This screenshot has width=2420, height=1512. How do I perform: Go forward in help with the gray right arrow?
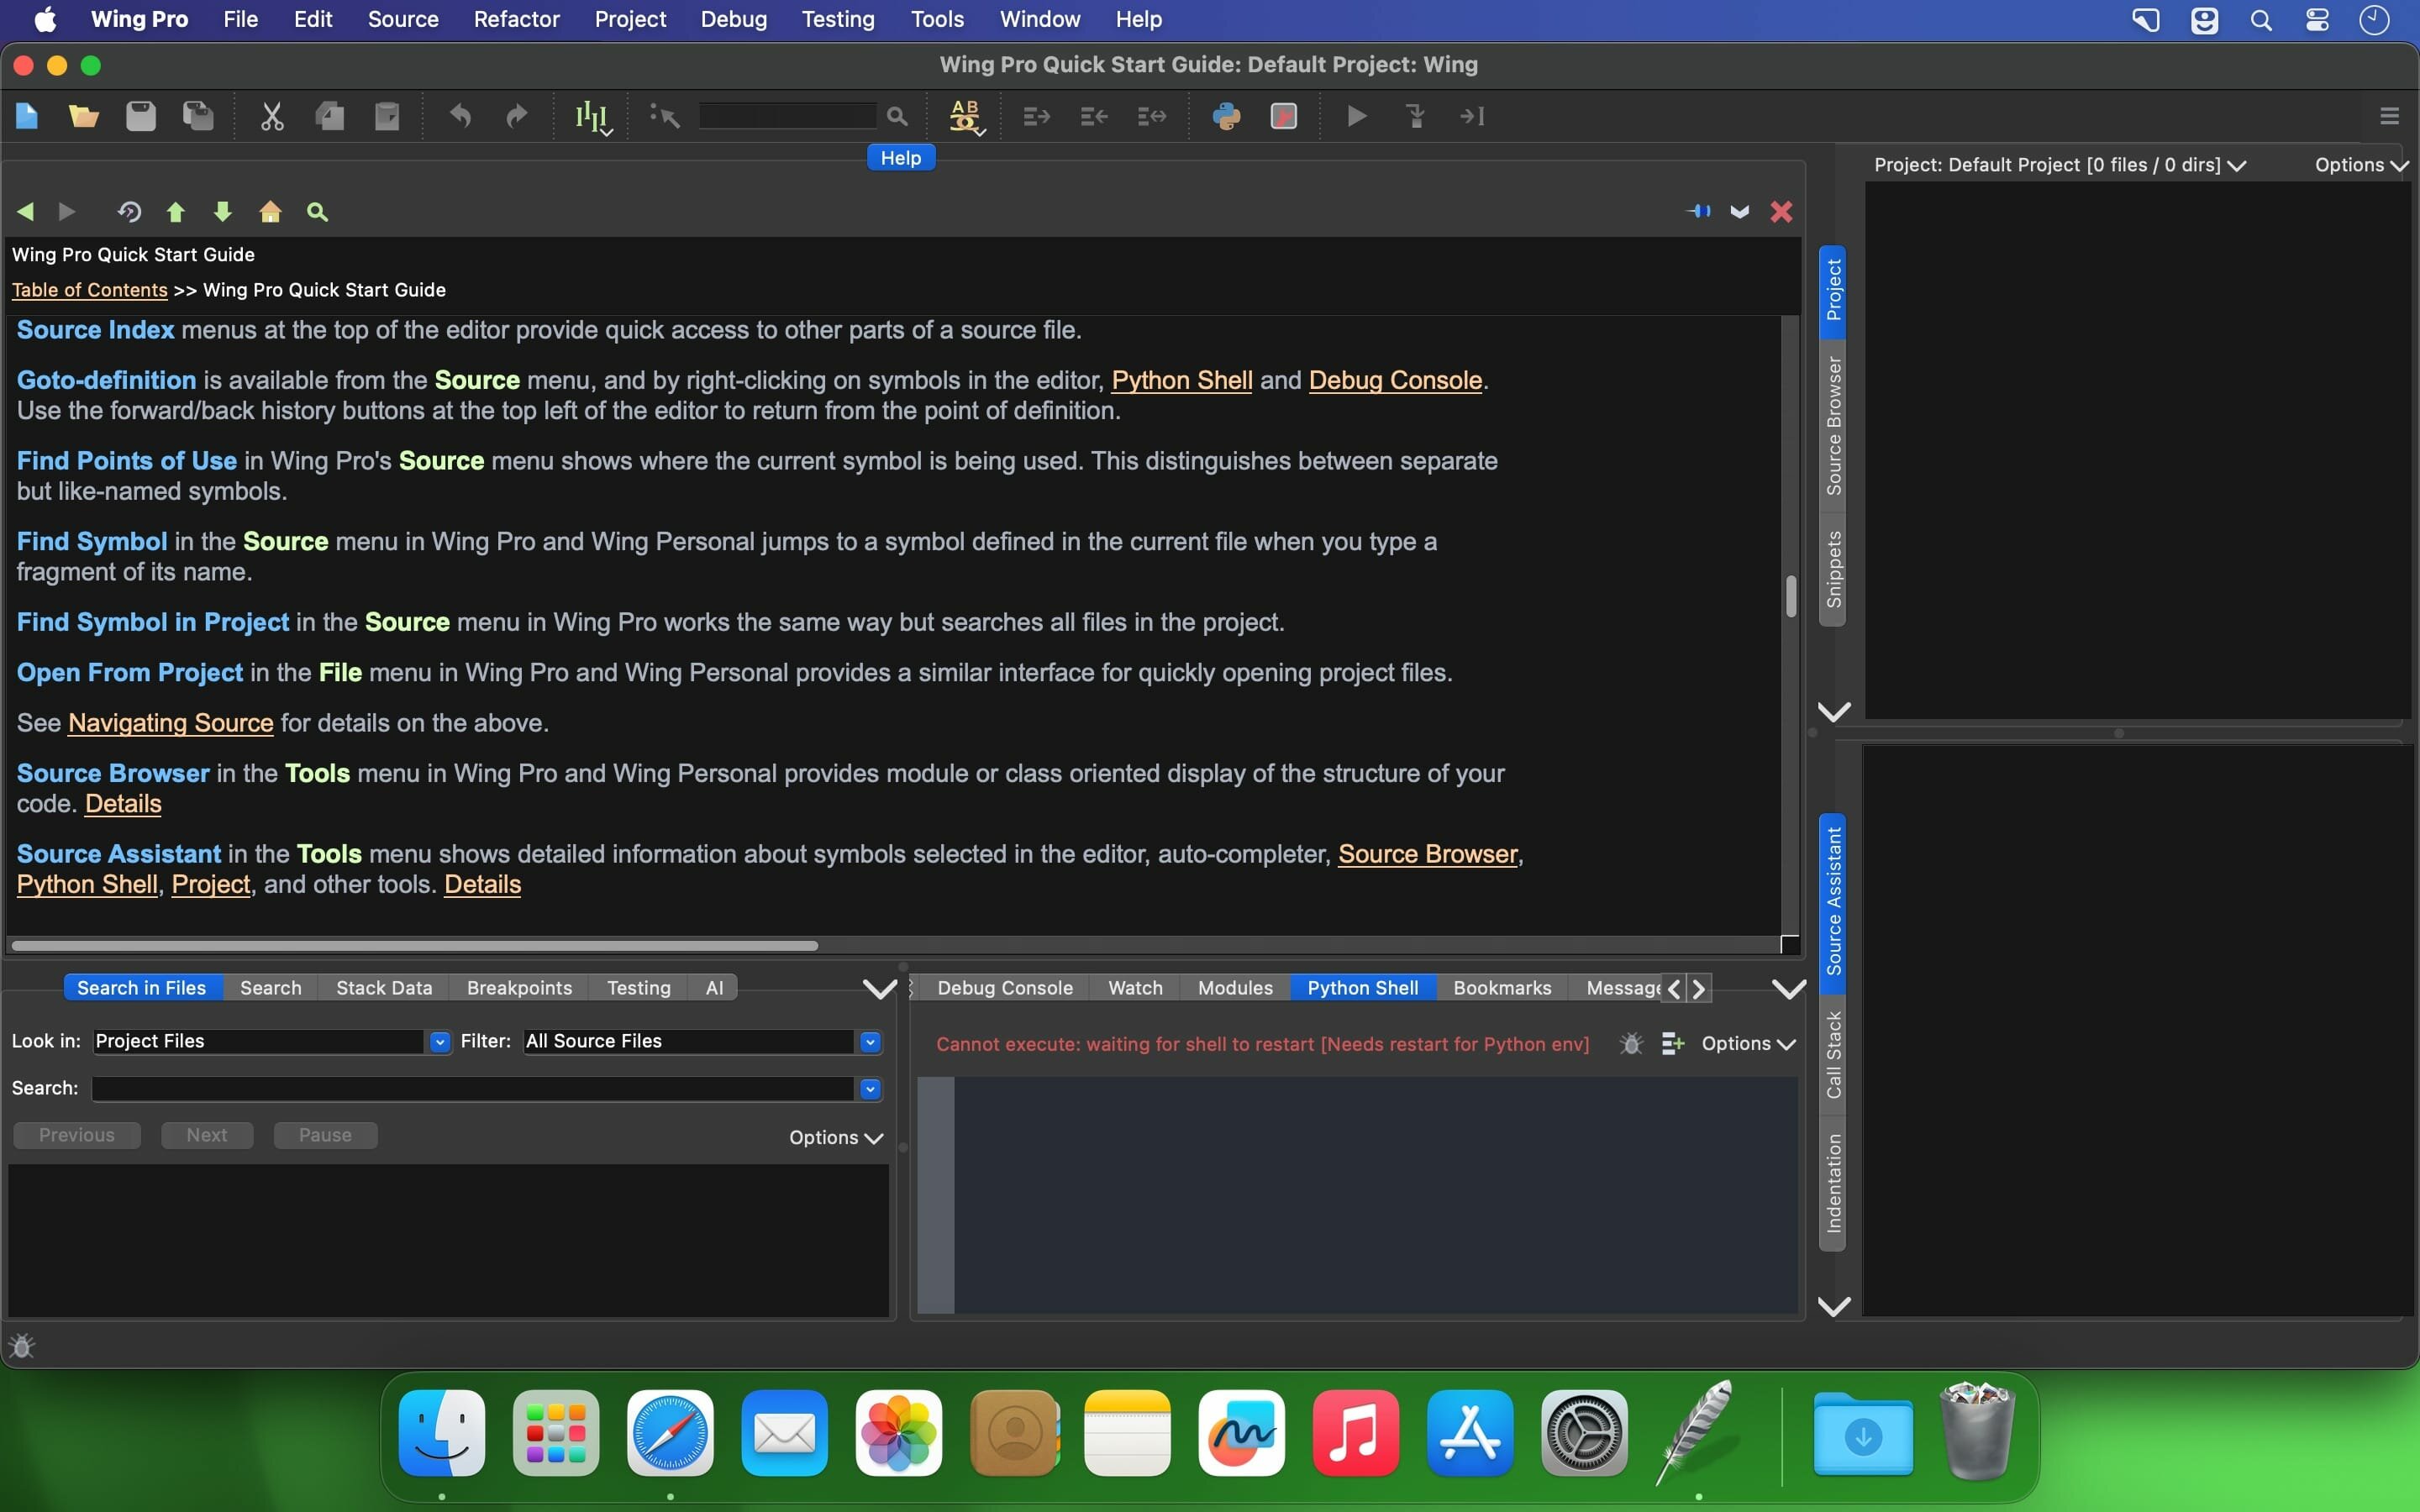[x=67, y=211]
